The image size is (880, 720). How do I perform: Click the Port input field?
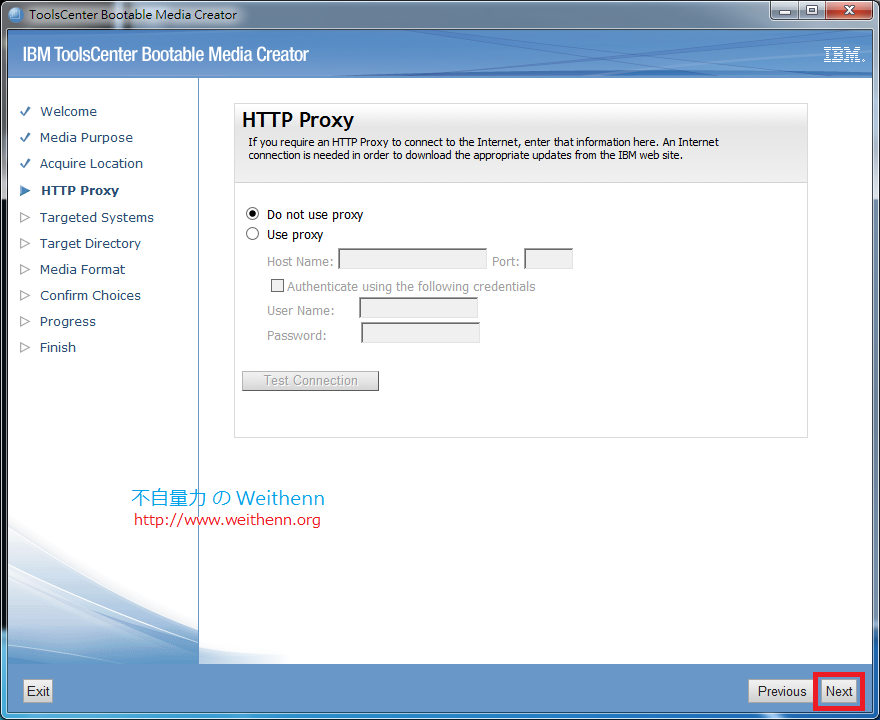coord(548,259)
